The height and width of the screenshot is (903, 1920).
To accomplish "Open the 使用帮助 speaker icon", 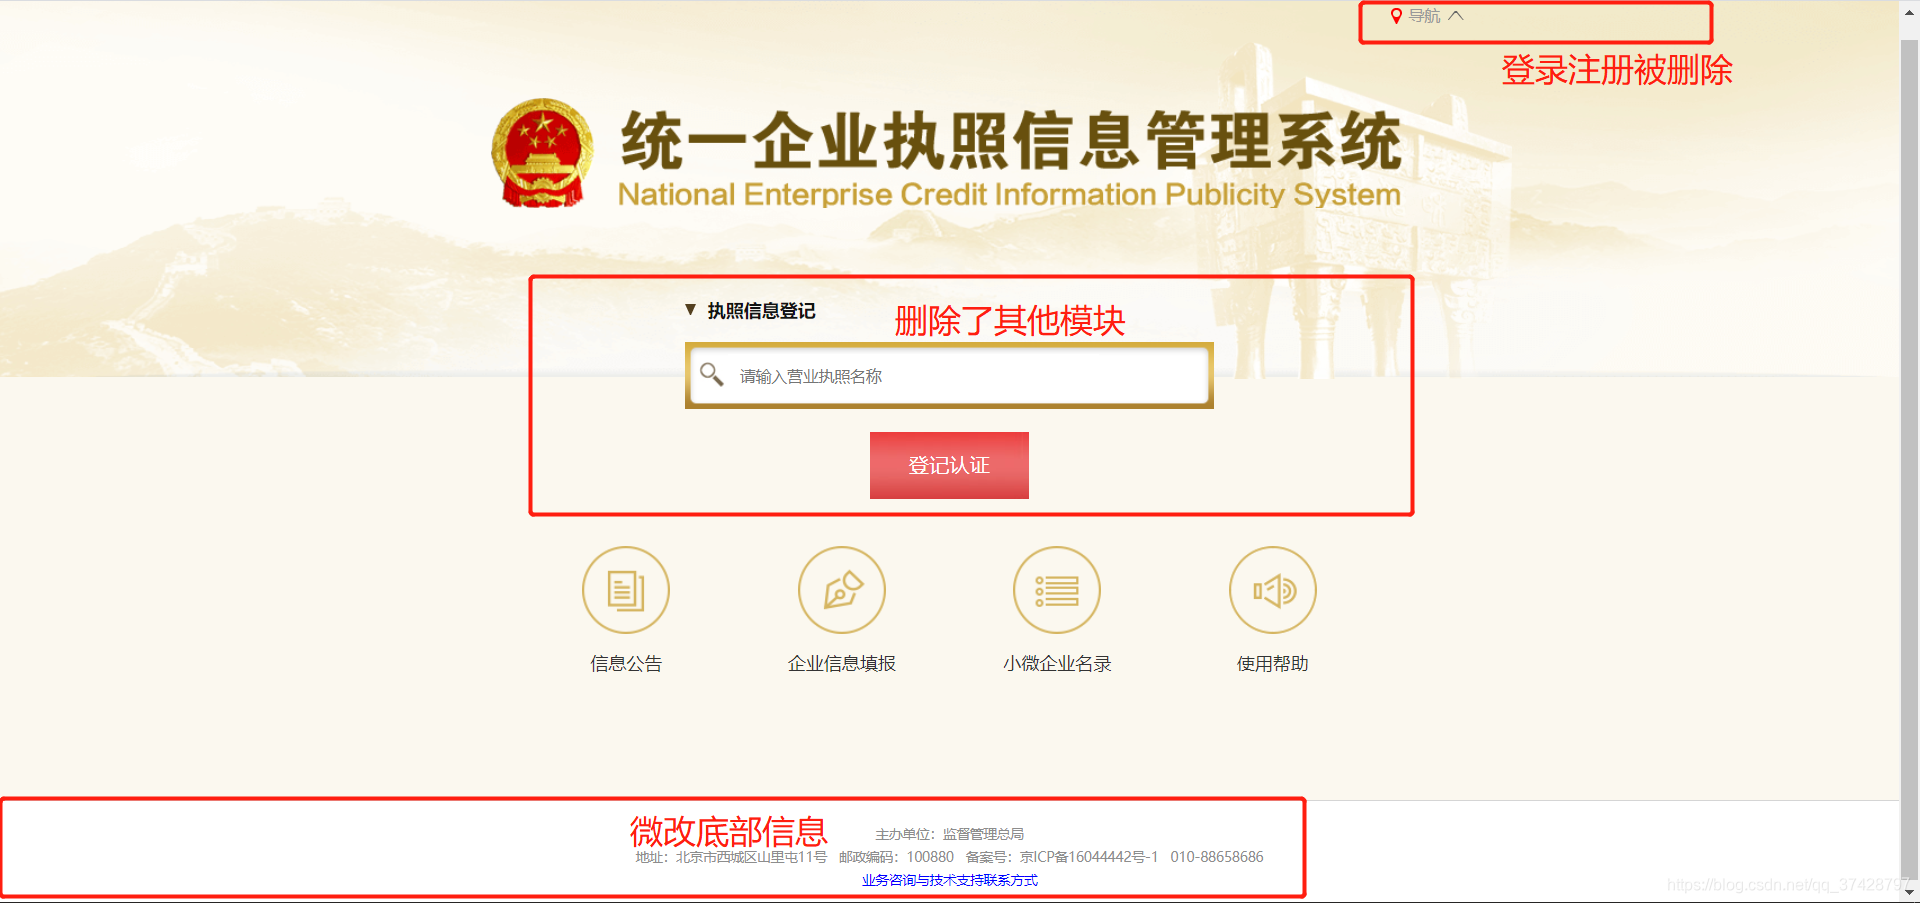I will [1273, 590].
